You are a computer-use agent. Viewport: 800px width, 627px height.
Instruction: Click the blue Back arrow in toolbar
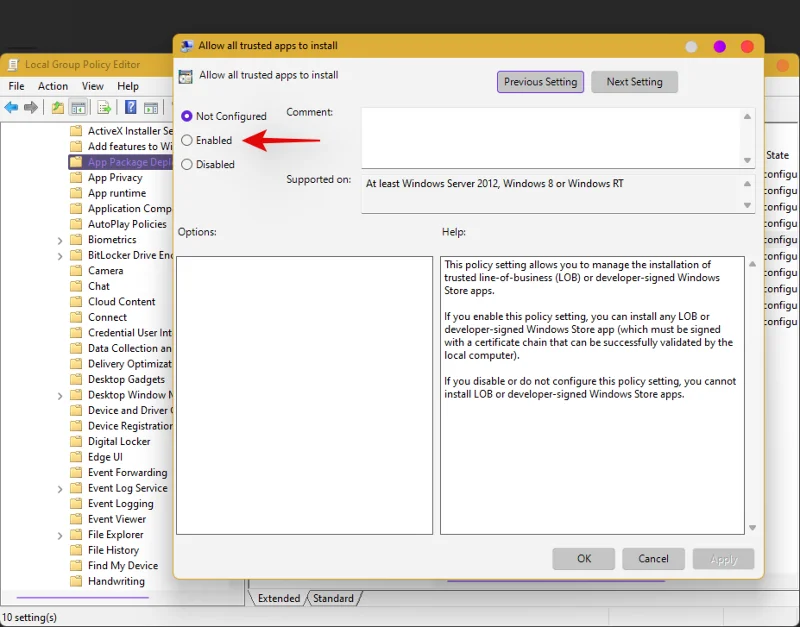[12, 108]
